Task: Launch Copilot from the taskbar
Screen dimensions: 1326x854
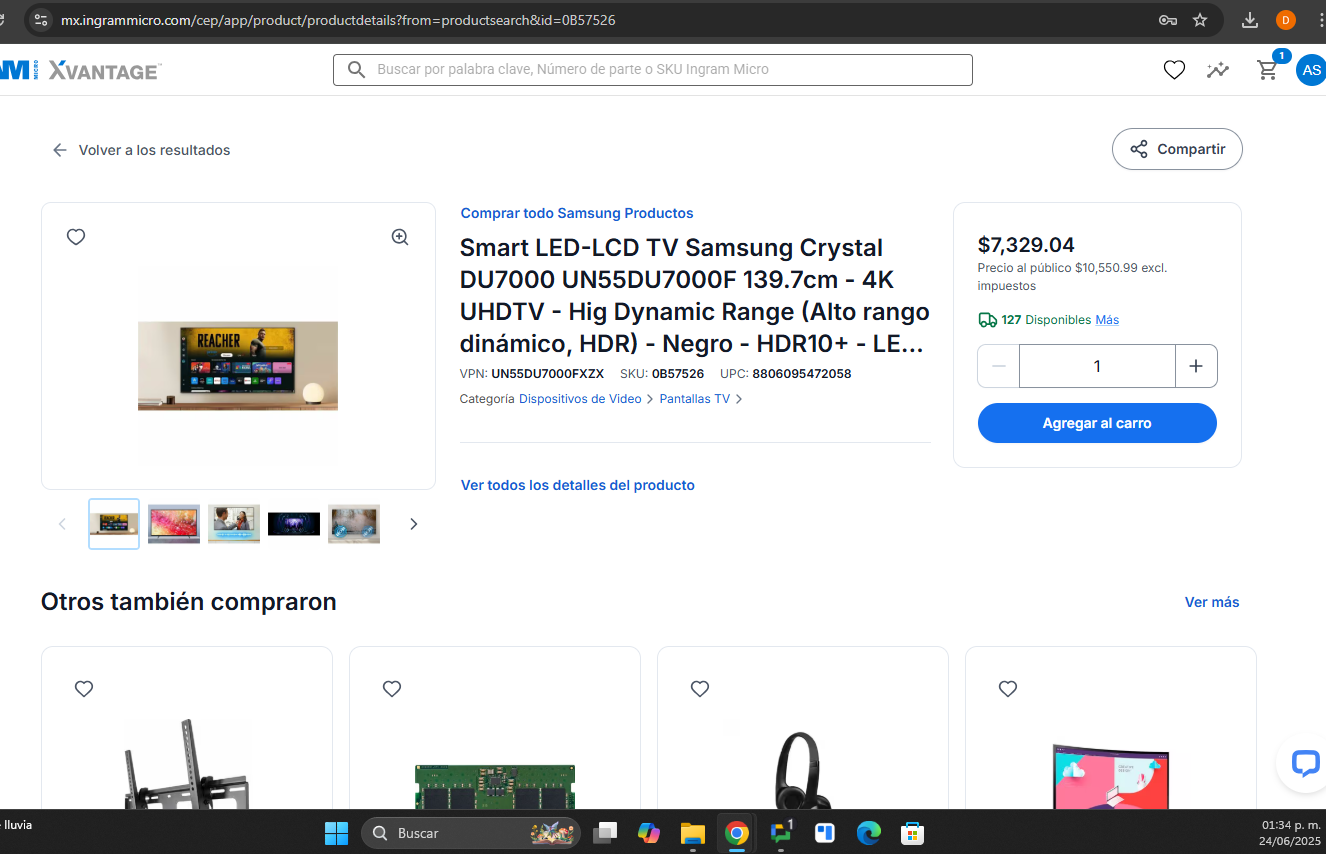Action: coord(649,833)
